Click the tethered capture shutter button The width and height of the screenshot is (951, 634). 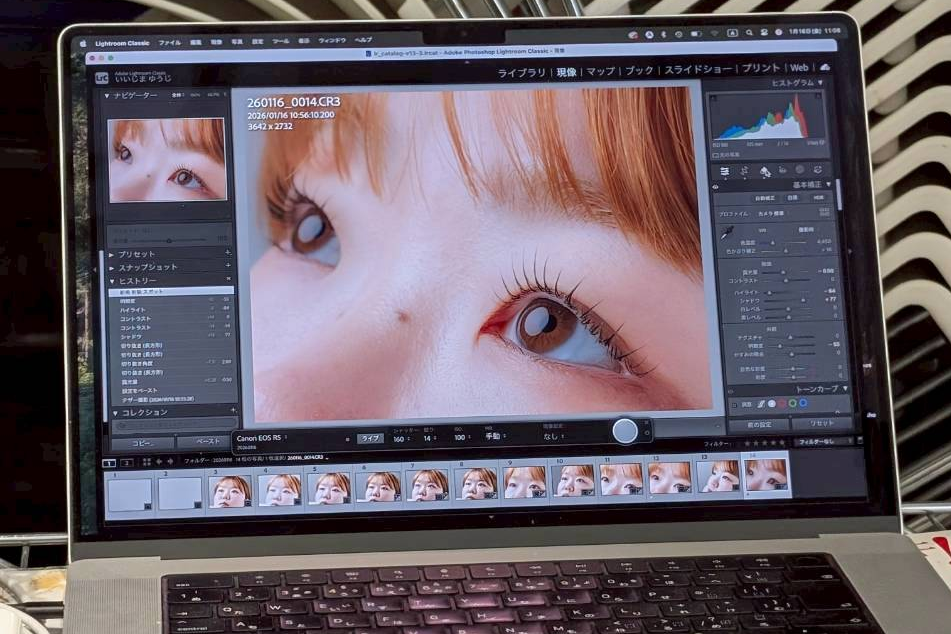(625, 431)
